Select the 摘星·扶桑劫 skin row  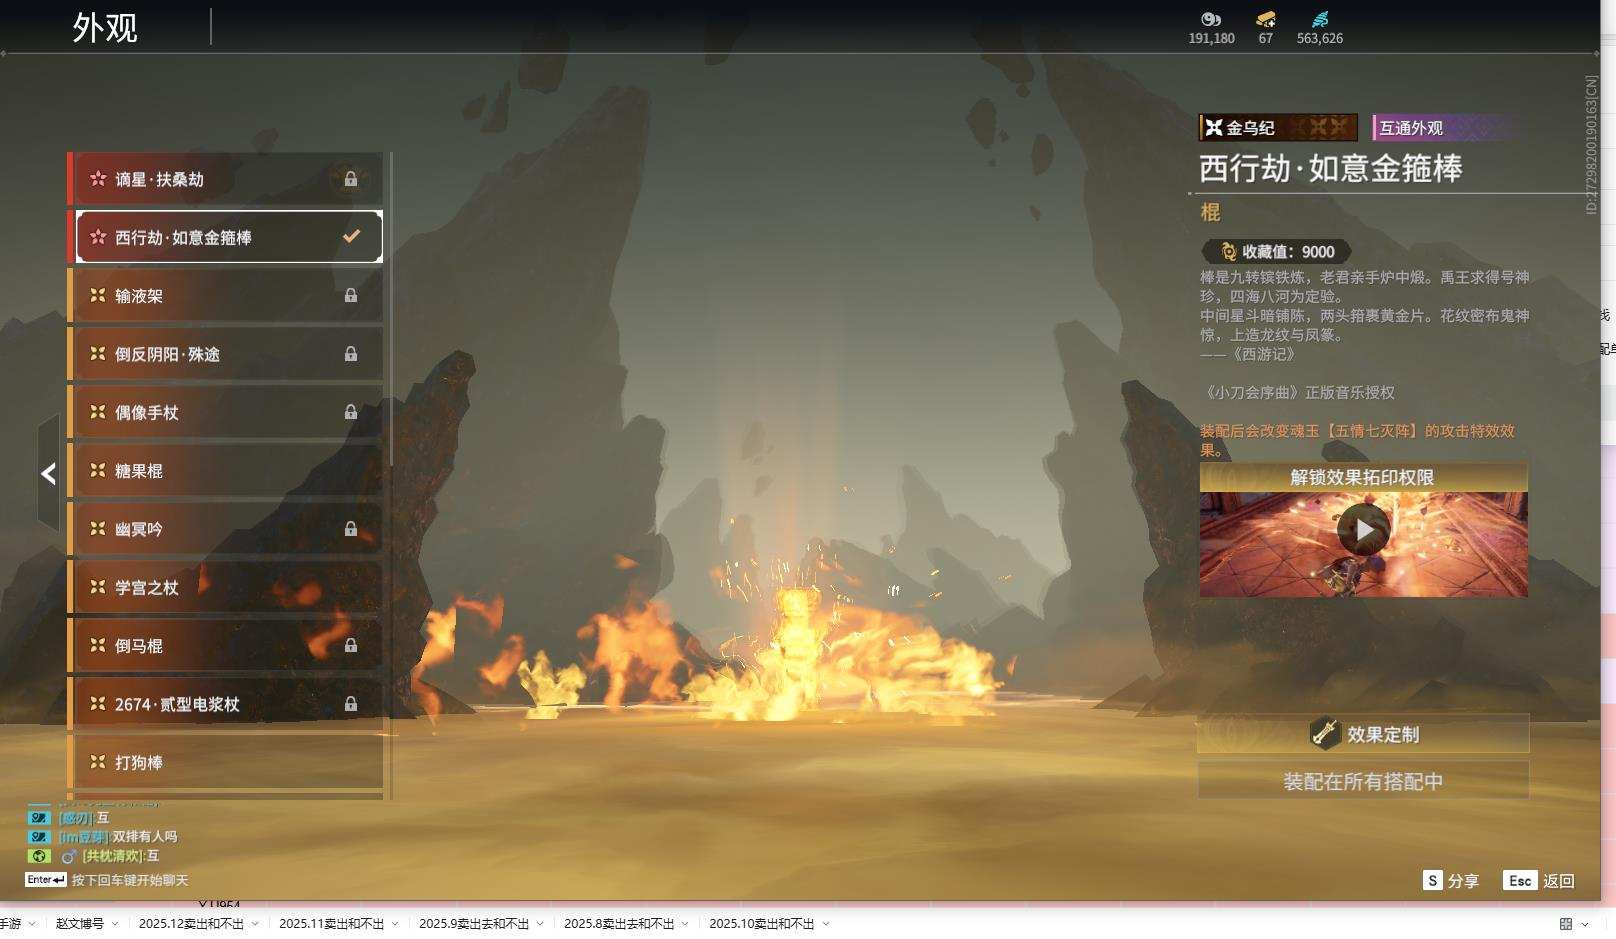click(x=226, y=179)
